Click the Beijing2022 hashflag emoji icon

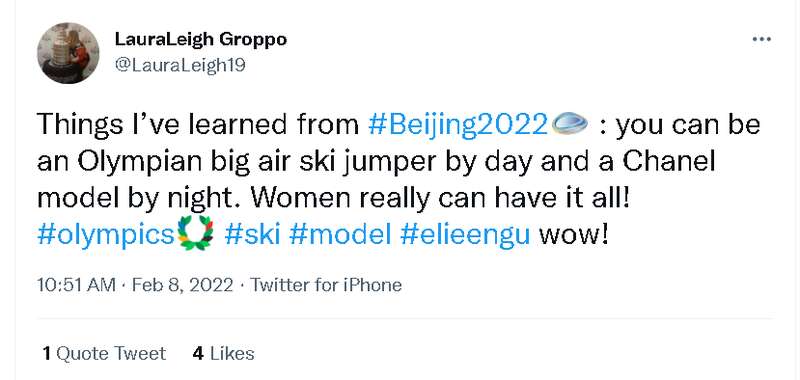coord(570,124)
